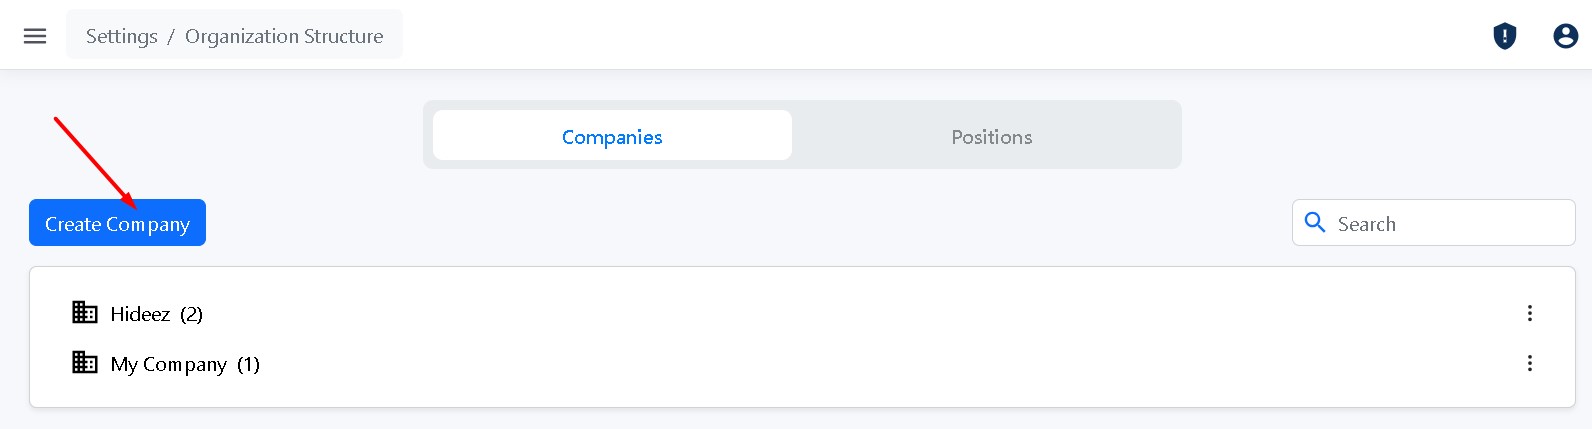Click Organization Structure in the breadcrumb
This screenshot has width=1592, height=429.
pyautogui.click(x=284, y=36)
